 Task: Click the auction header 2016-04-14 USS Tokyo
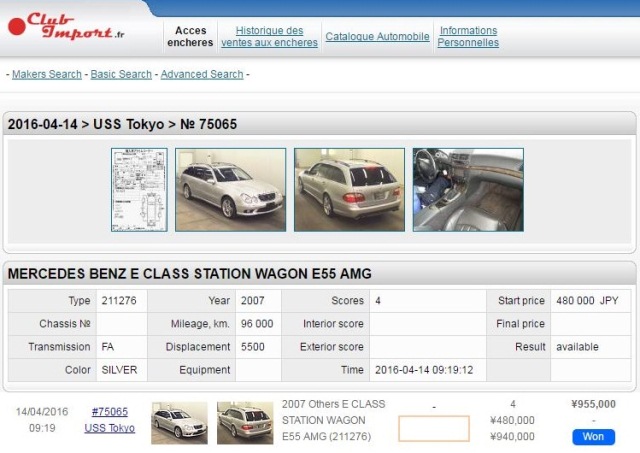coord(122,125)
